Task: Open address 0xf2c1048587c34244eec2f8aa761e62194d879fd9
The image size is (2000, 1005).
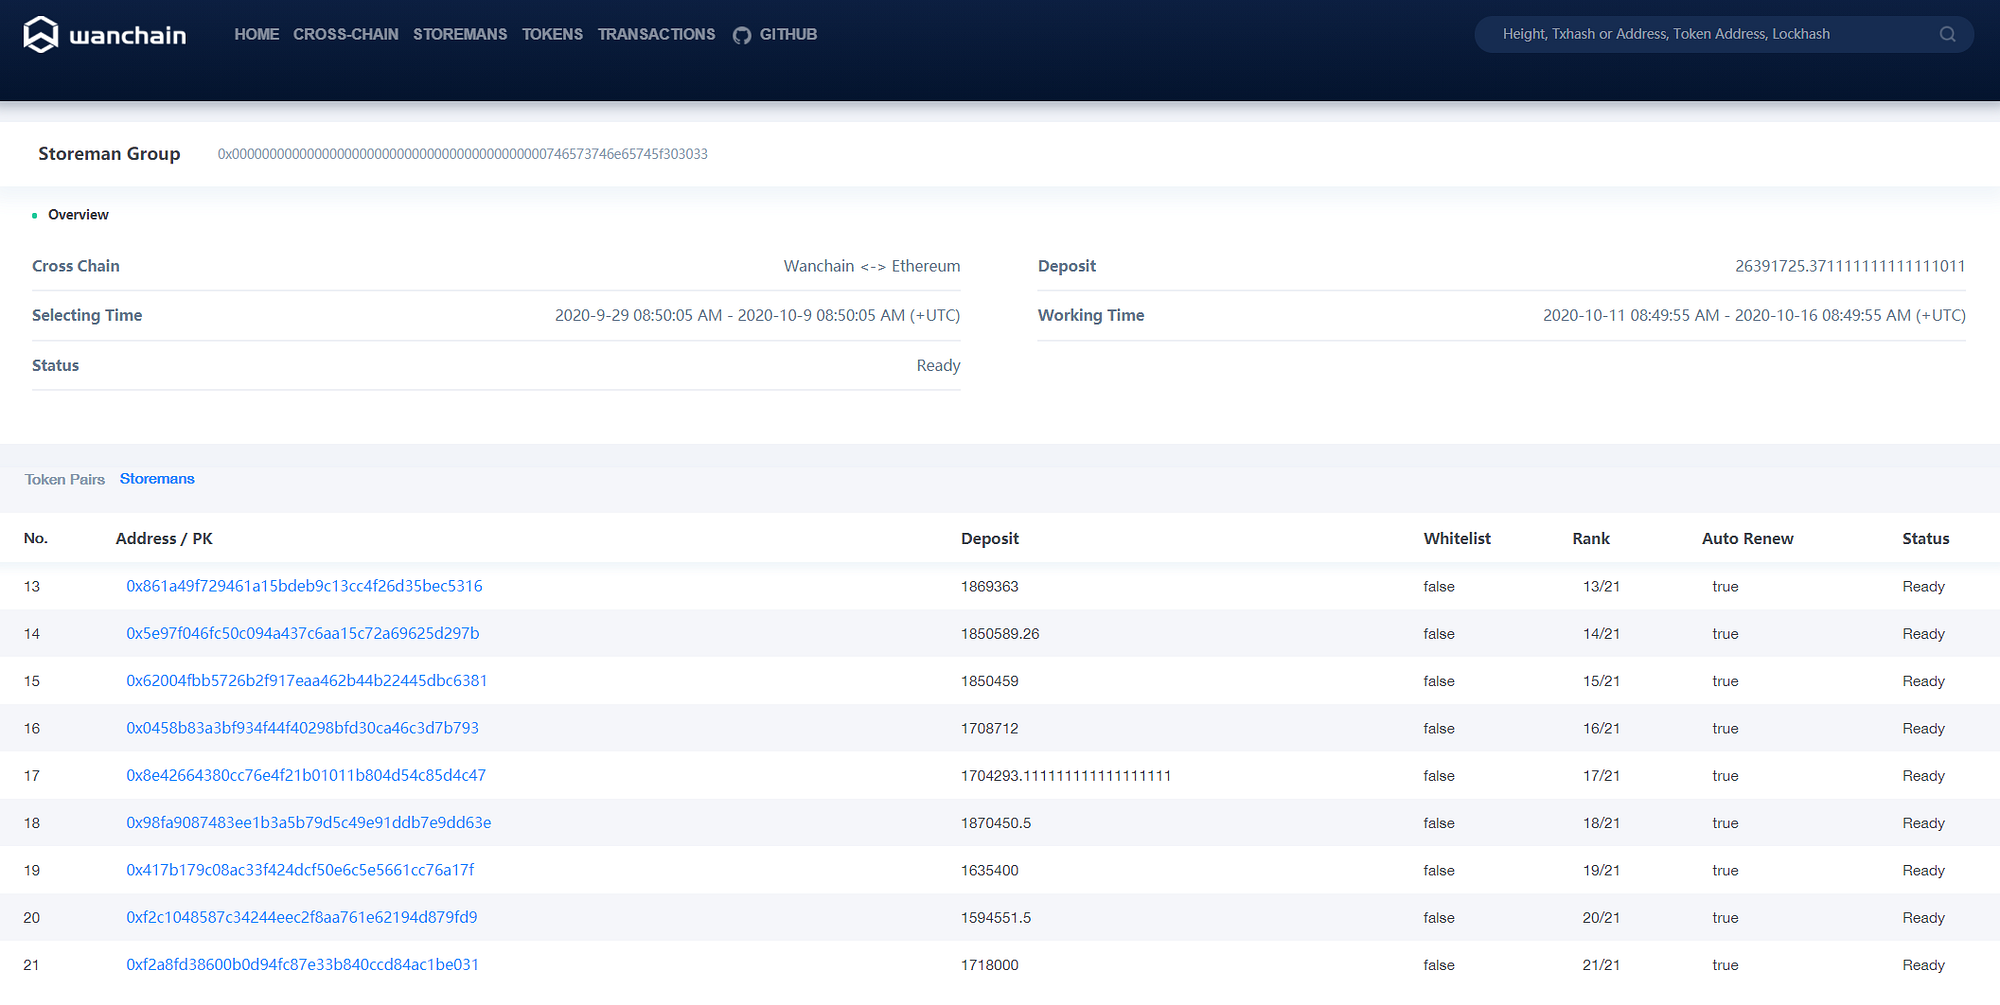Action: tap(302, 917)
